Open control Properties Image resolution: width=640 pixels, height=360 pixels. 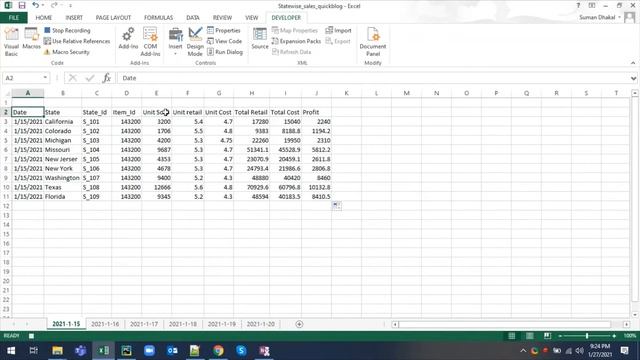point(224,31)
